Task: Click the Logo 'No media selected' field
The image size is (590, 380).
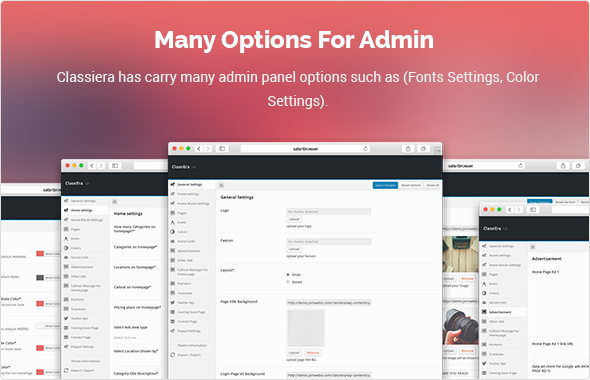Action: pyautogui.click(x=329, y=212)
